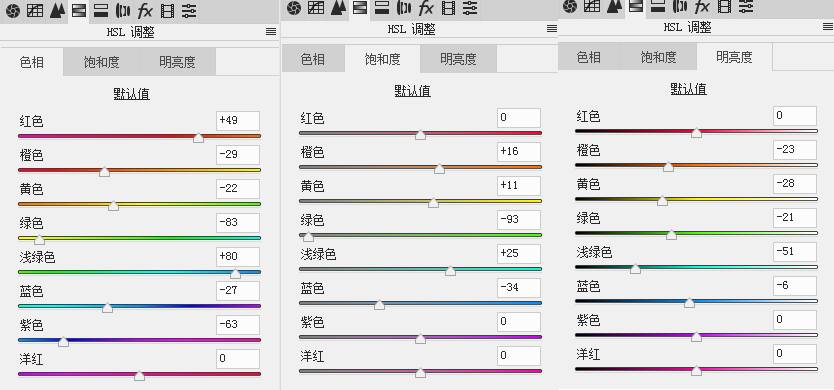Click the 洋红 hue value field showing 0
834x390 pixels.
coord(238,359)
